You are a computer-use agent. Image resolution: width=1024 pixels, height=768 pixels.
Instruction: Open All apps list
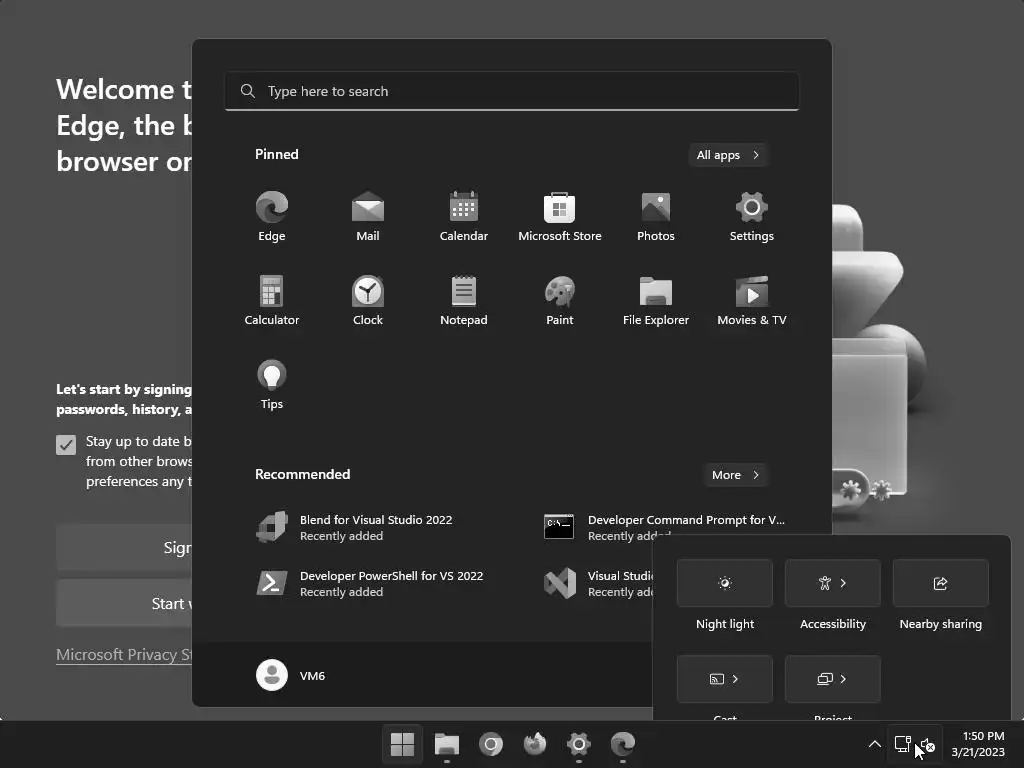tap(728, 155)
